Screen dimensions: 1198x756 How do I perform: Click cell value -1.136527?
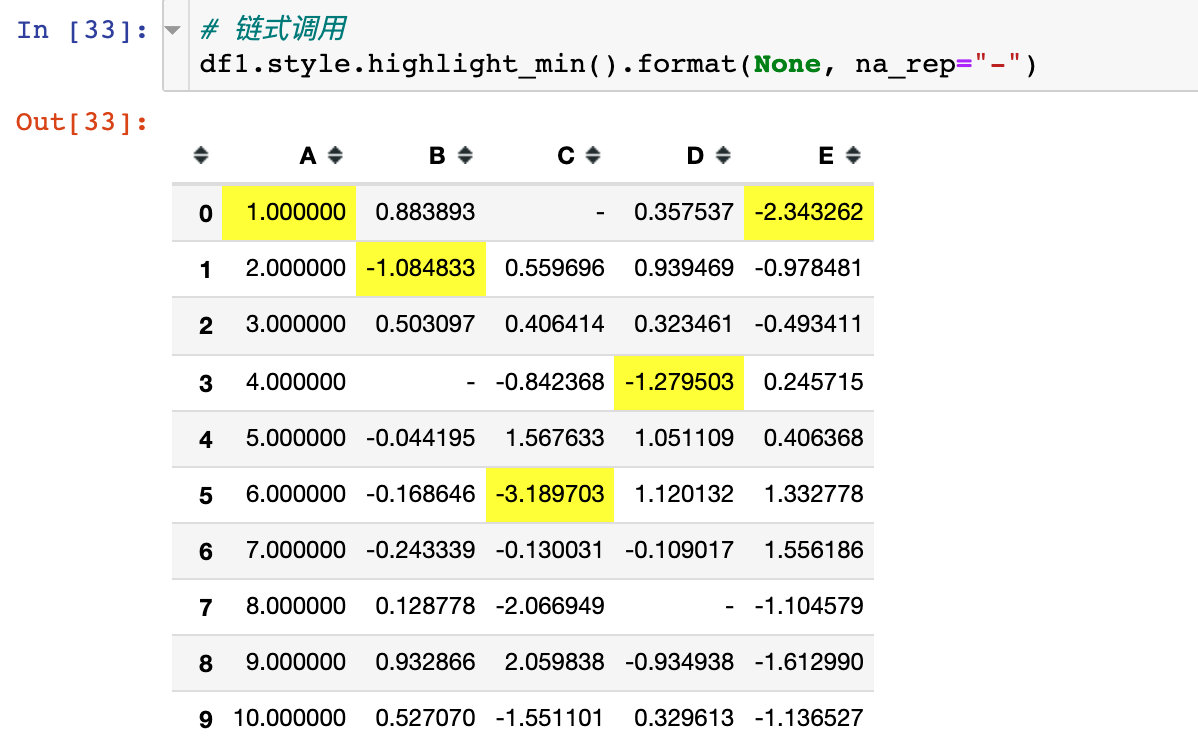(x=808, y=718)
